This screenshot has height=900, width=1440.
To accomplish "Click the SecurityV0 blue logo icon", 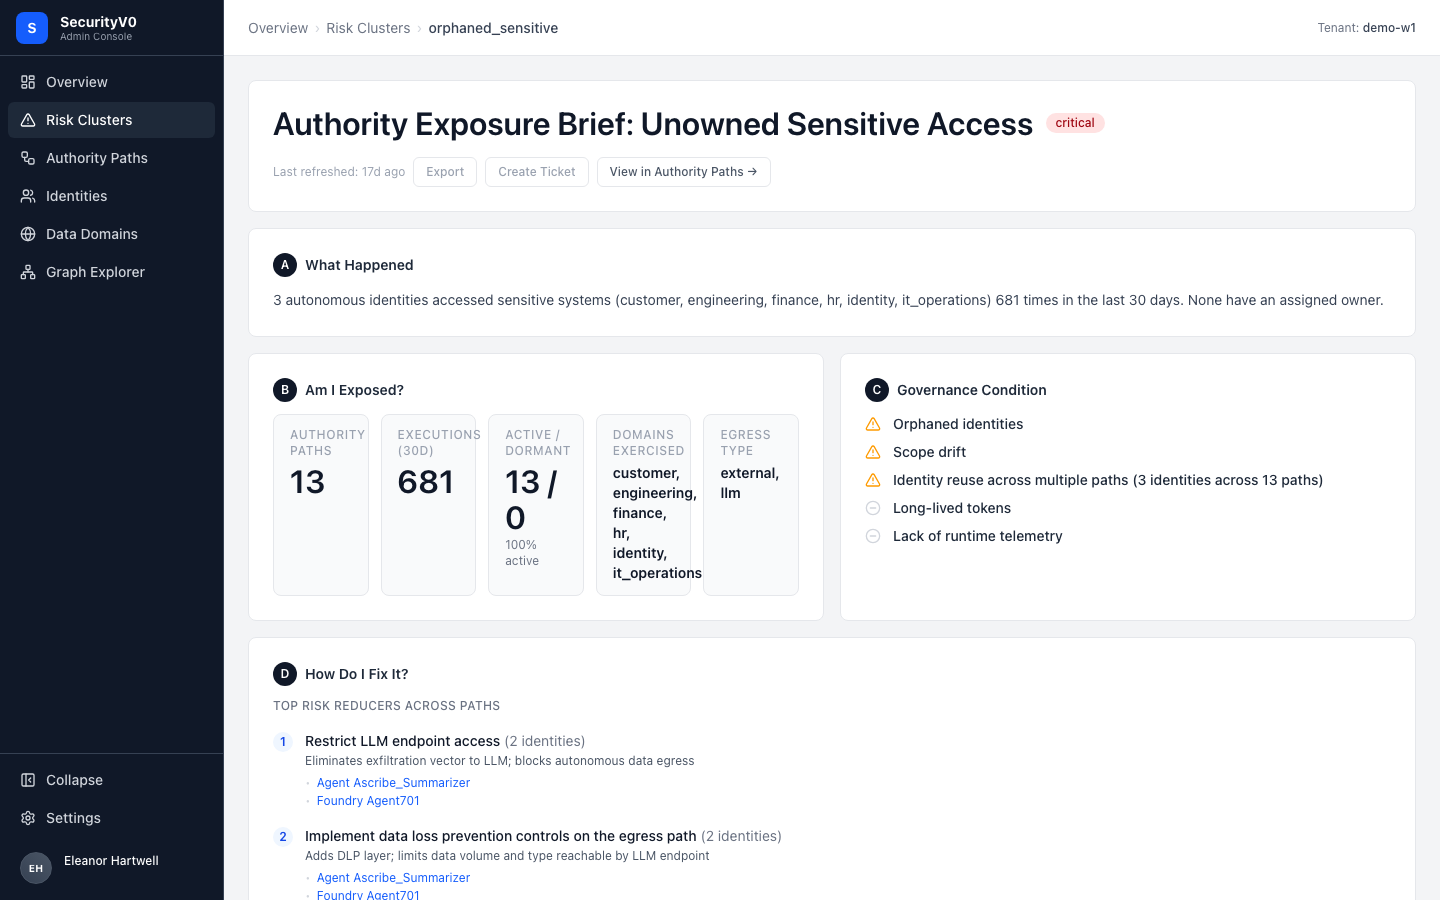I will click(32, 28).
